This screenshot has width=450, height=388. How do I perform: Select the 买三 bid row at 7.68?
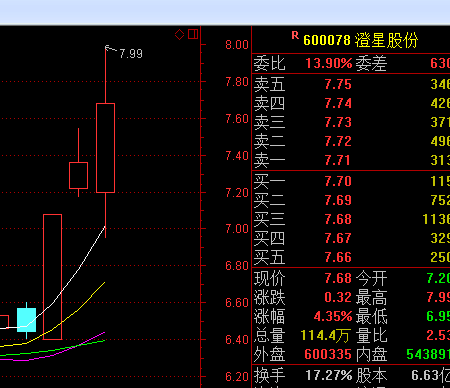click(351, 219)
